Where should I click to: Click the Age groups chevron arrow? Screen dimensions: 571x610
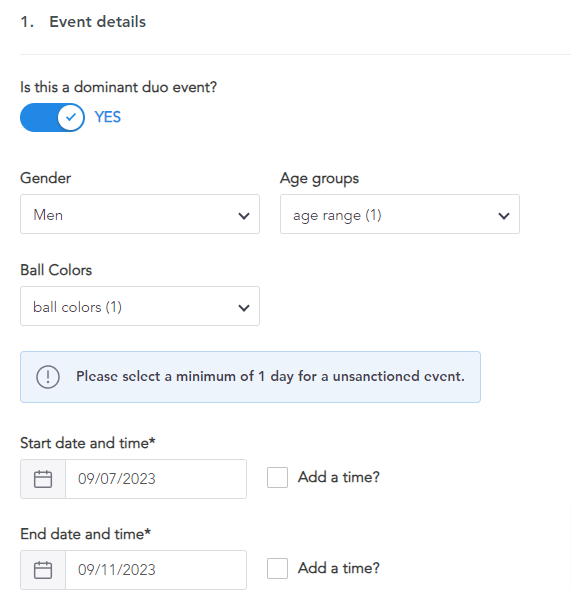(x=504, y=216)
